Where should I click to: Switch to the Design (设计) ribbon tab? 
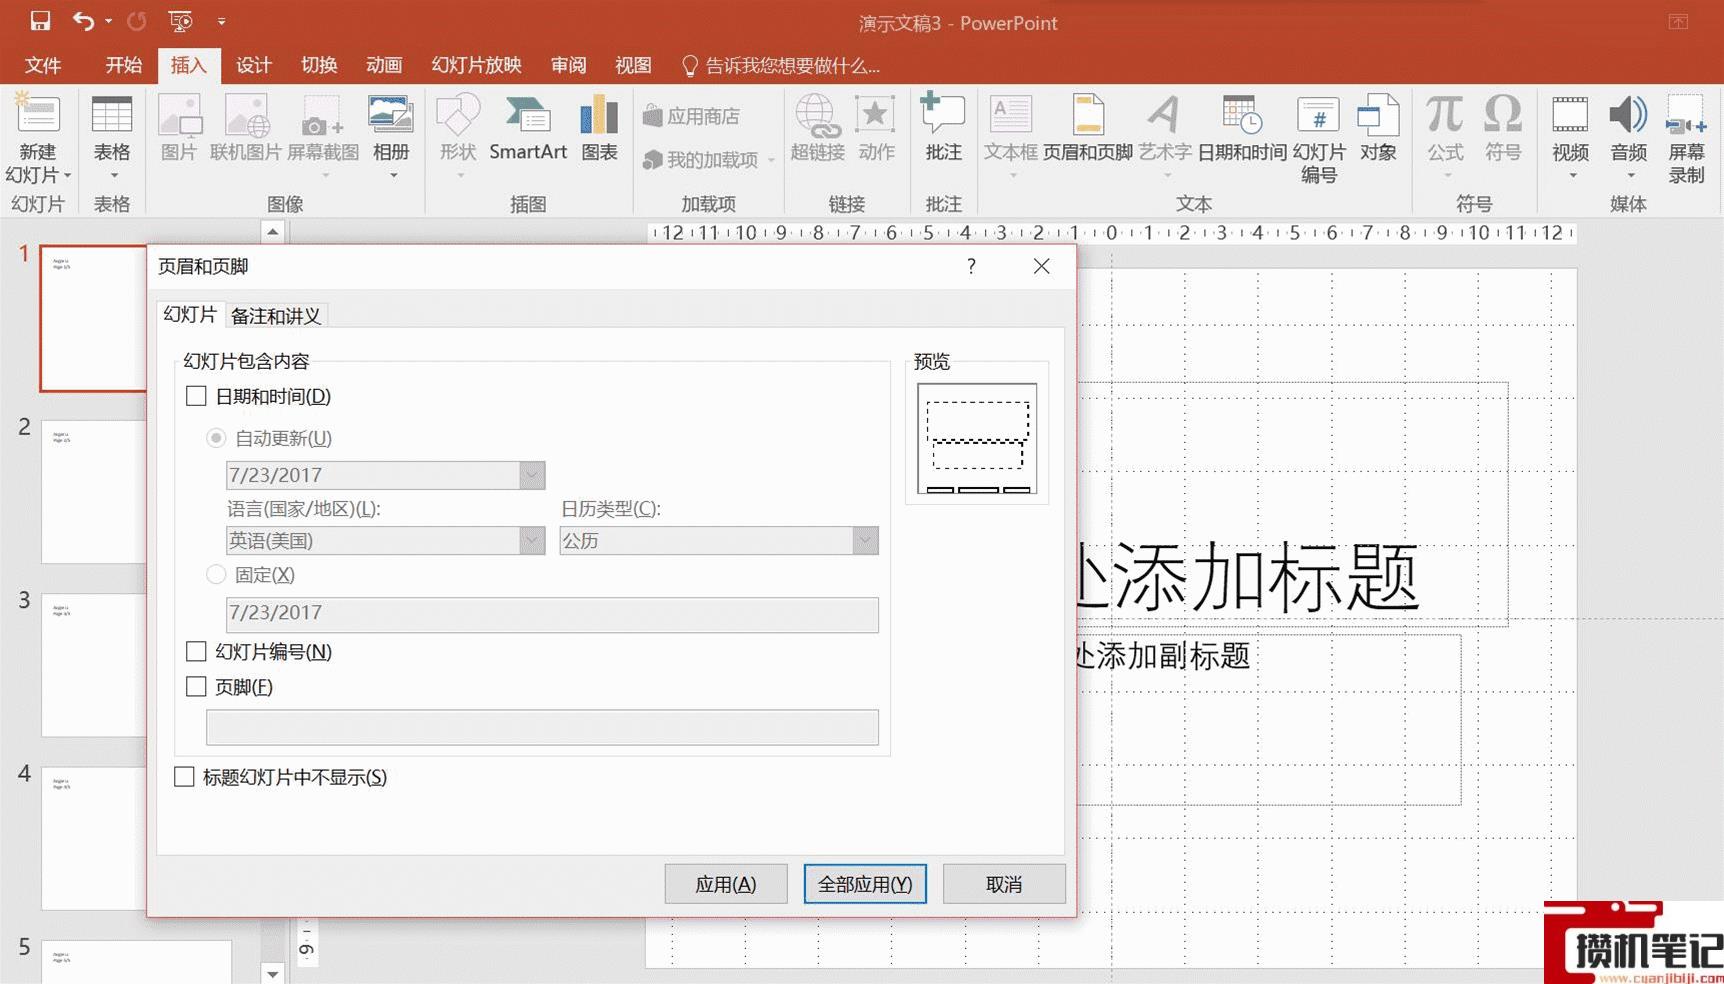(254, 65)
